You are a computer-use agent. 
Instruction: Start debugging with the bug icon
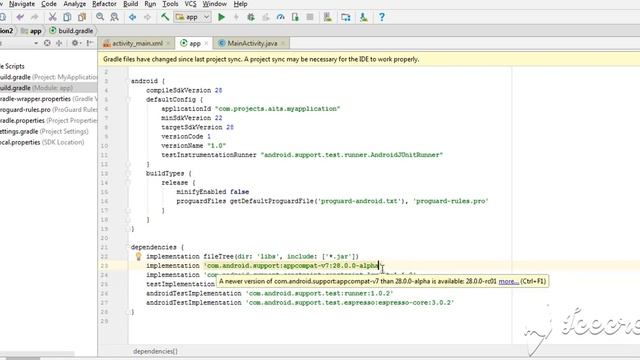pos(251,17)
